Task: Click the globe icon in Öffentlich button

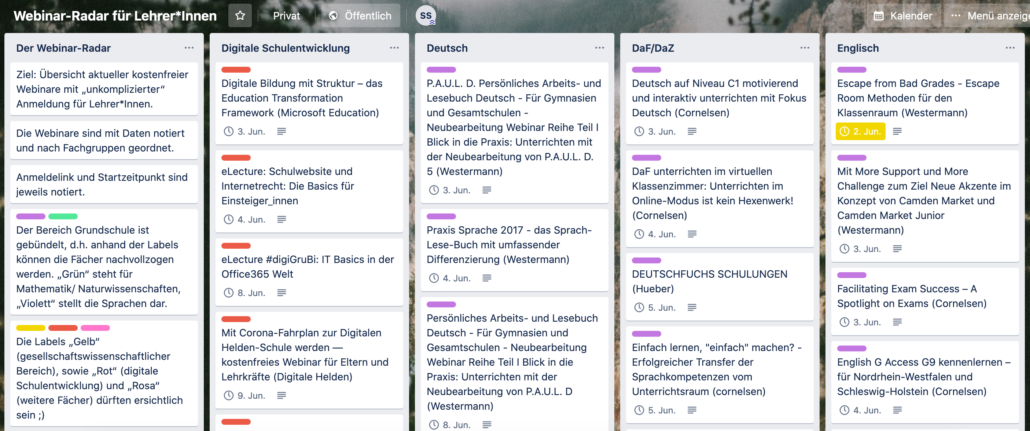Action: (333, 16)
